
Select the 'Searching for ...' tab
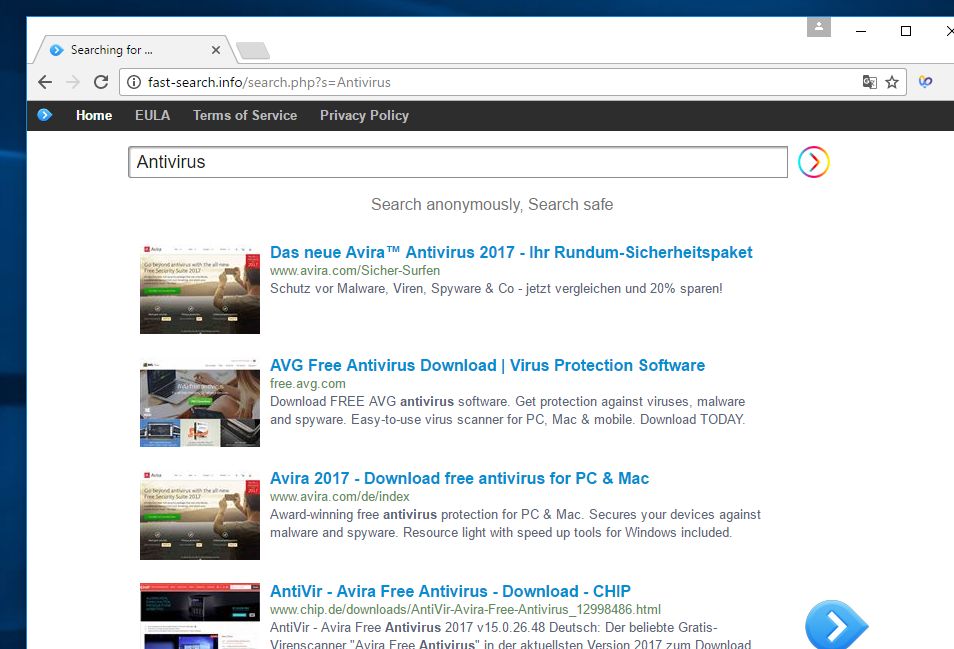tap(134, 50)
